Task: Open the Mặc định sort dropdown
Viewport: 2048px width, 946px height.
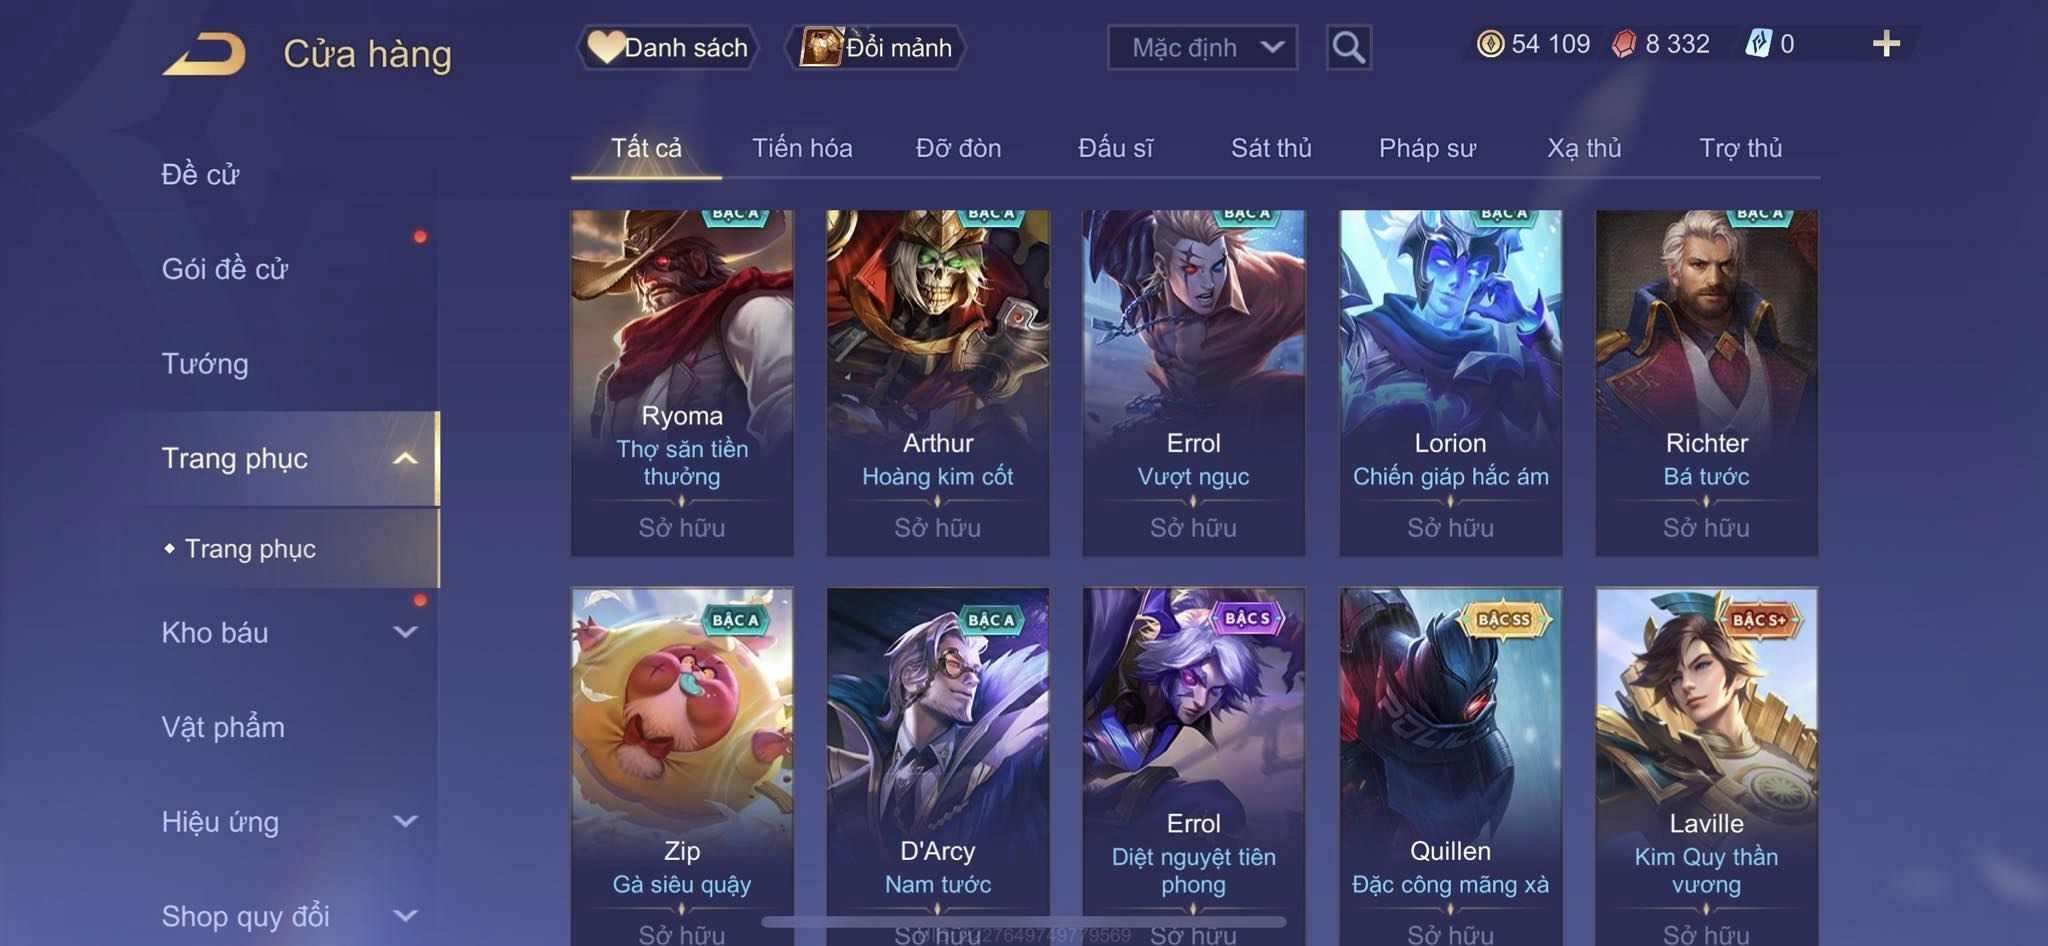Action: click(x=1202, y=47)
